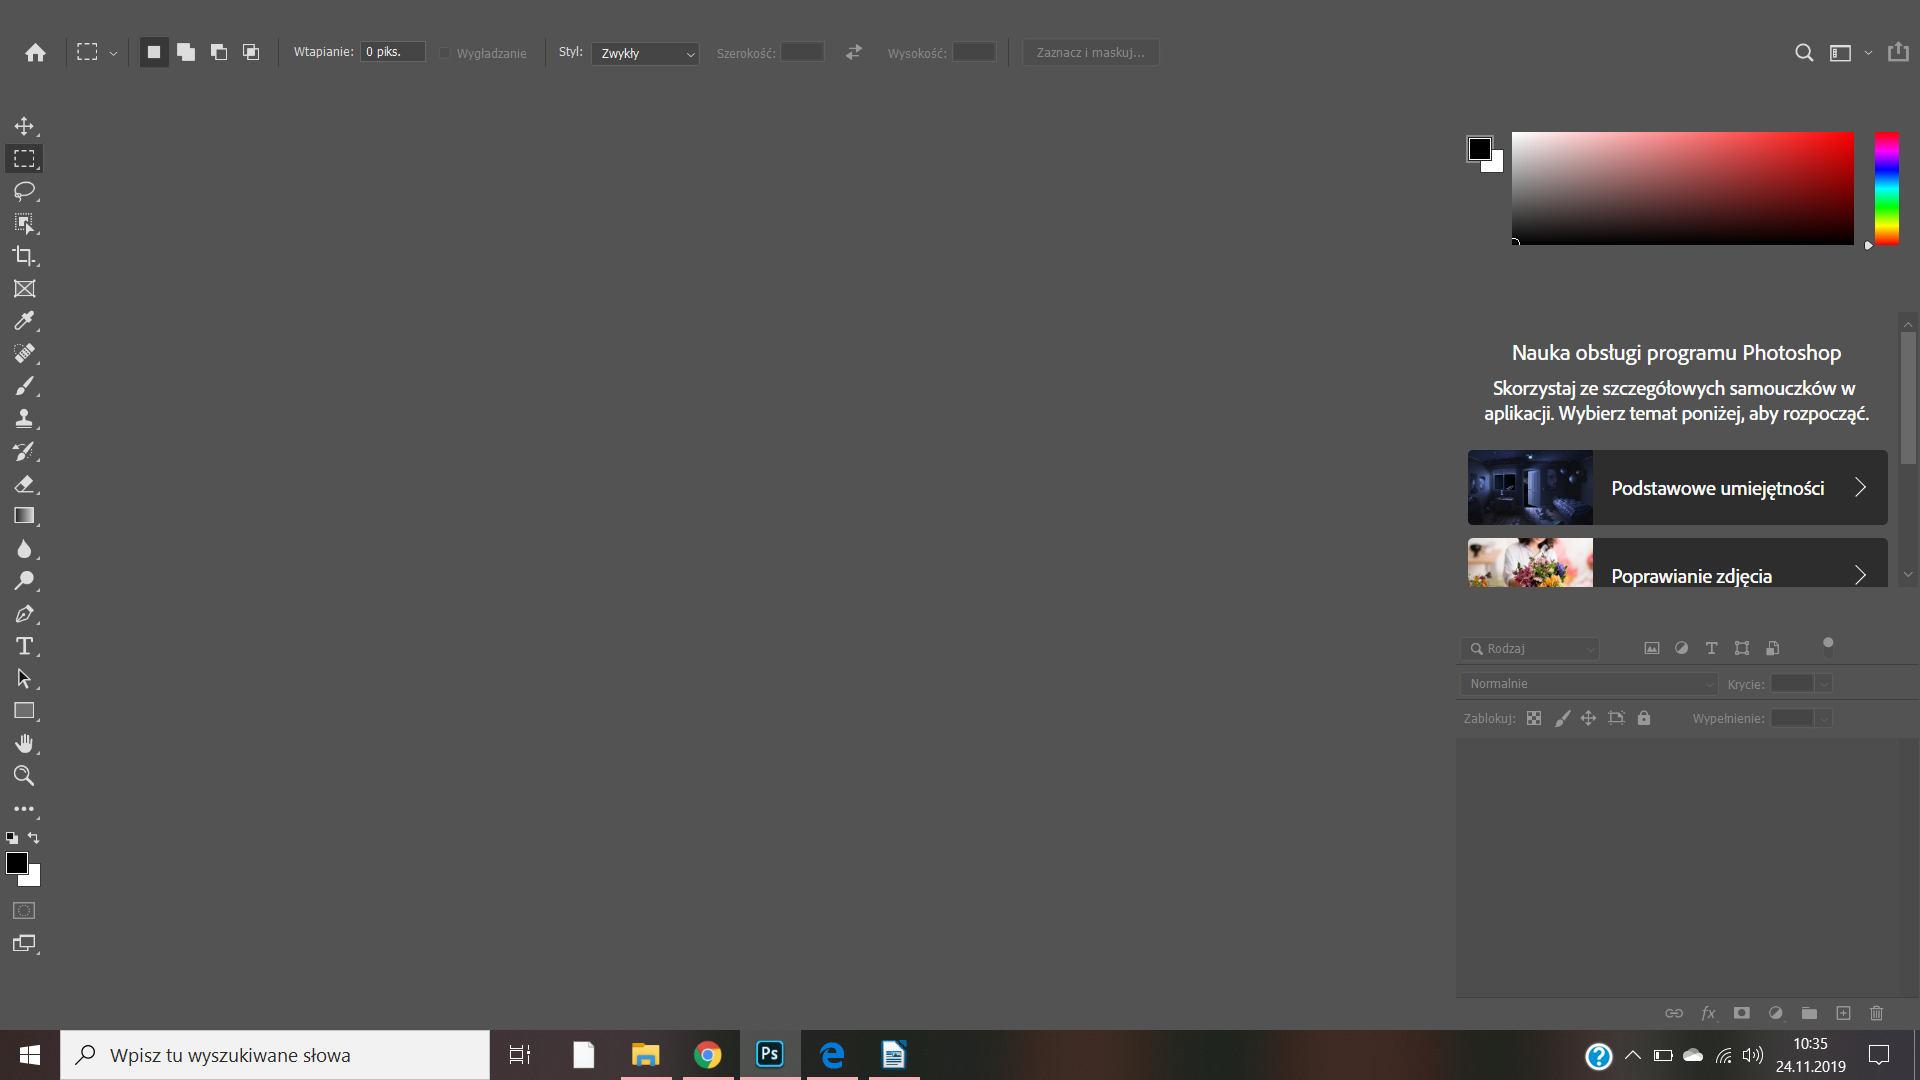Viewport: 1920px width, 1080px height.
Task: Add a layer style using the fx icon
Action: pos(1708,1013)
